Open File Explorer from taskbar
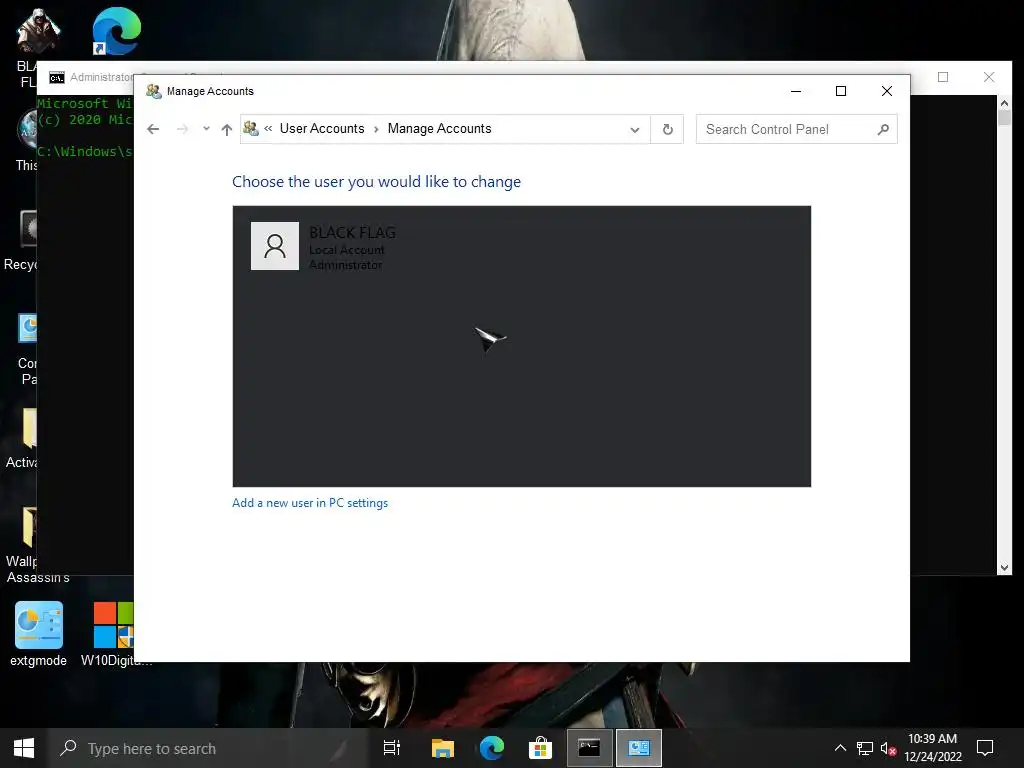The image size is (1024, 768). tap(443, 748)
